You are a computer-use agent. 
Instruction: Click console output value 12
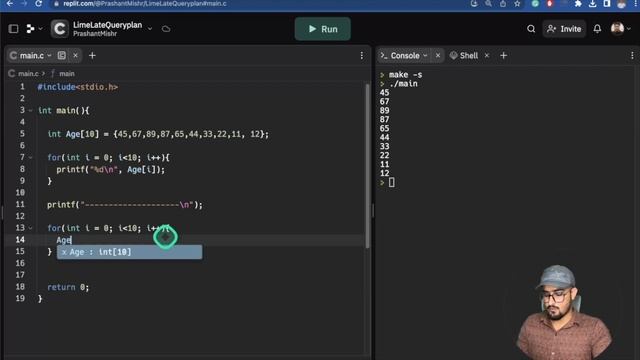(384, 173)
